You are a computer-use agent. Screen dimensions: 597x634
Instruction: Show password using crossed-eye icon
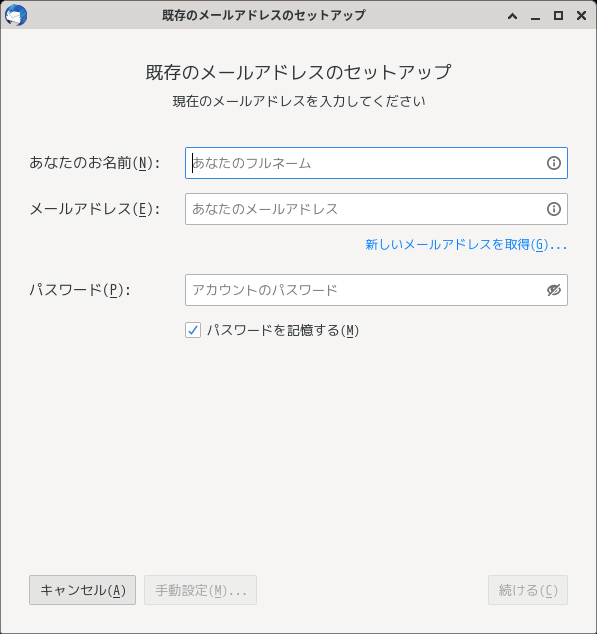click(554, 290)
